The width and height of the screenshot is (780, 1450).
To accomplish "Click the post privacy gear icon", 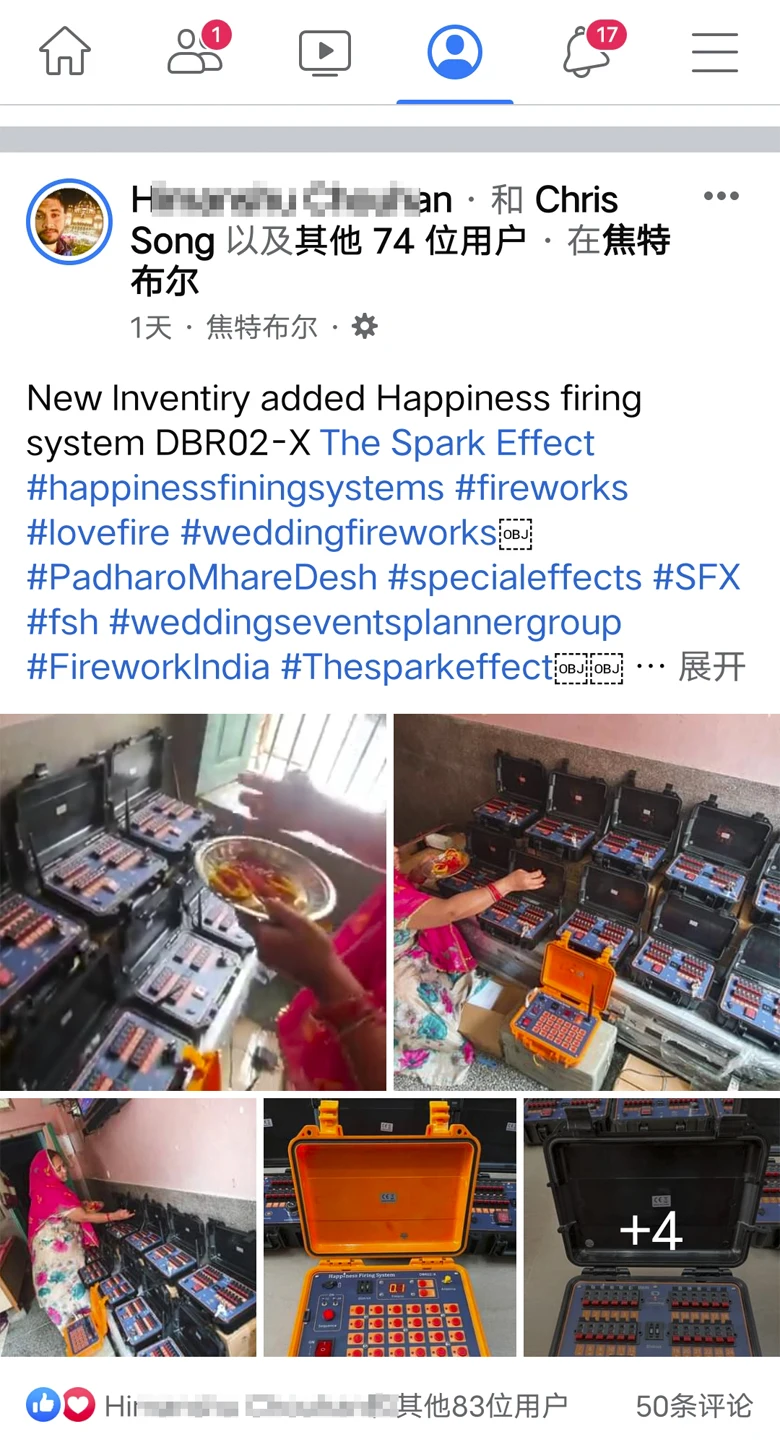I will point(365,326).
